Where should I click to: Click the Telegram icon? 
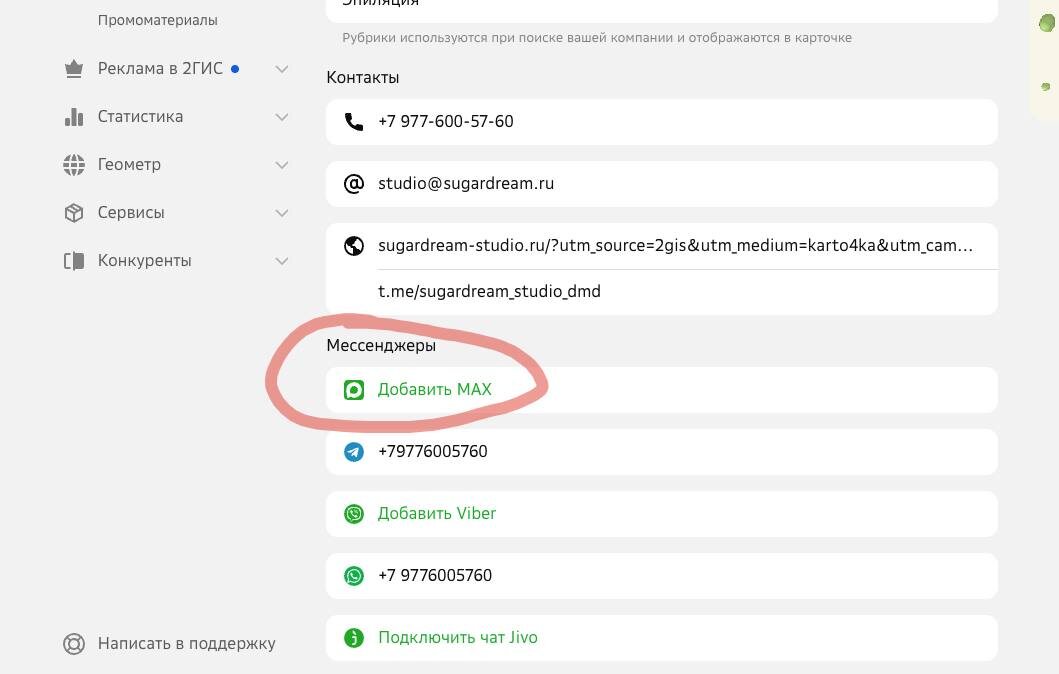(354, 452)
